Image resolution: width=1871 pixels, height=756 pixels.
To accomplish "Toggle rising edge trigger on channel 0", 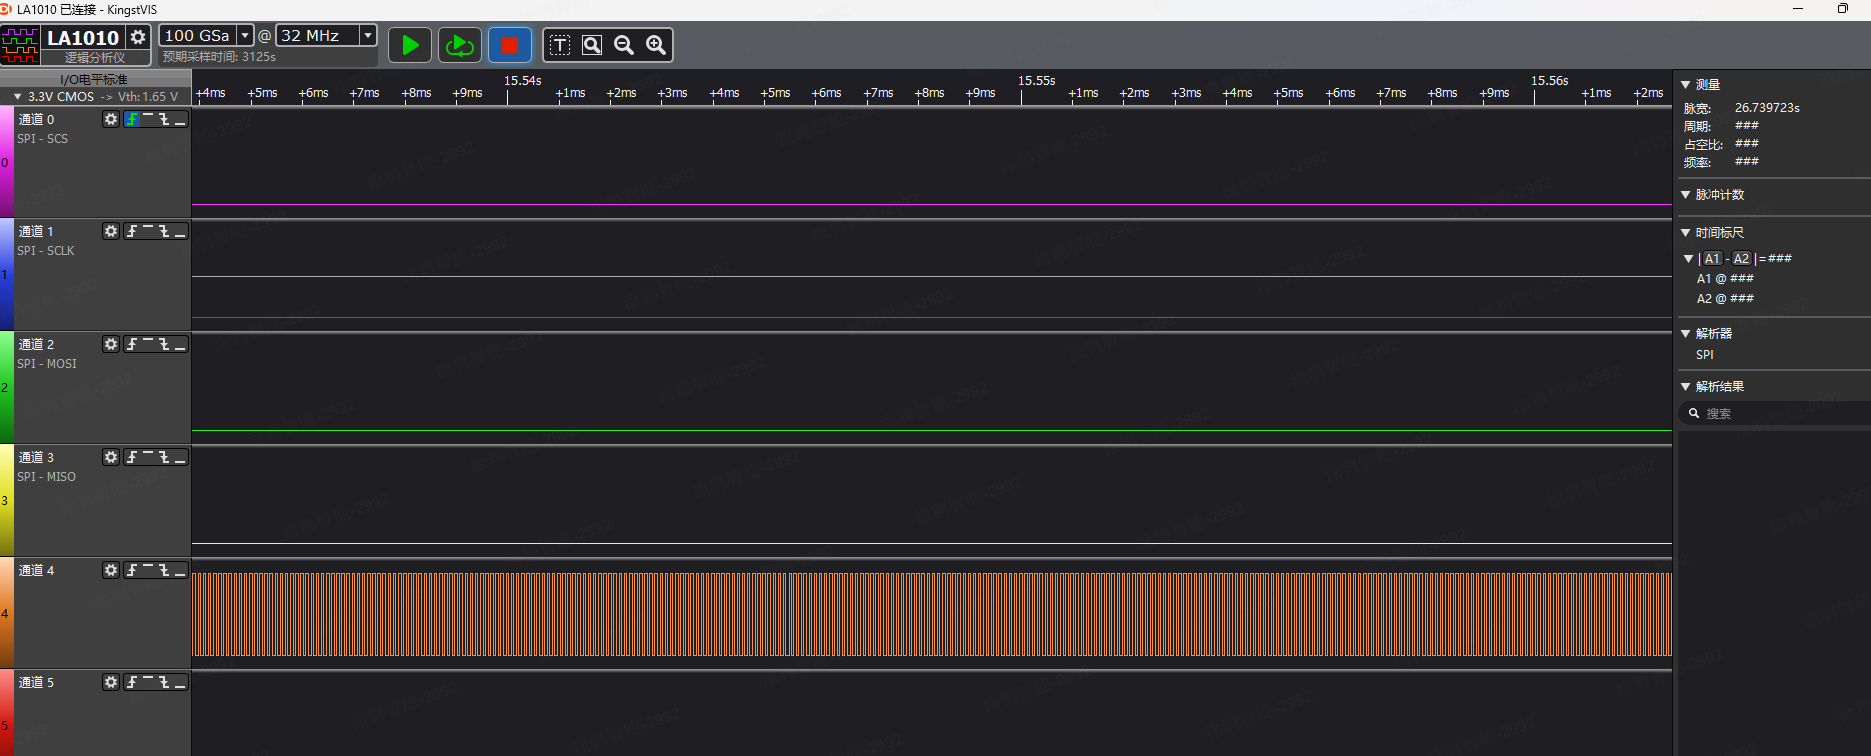I will pyautogui.click(x=132, y=119).
